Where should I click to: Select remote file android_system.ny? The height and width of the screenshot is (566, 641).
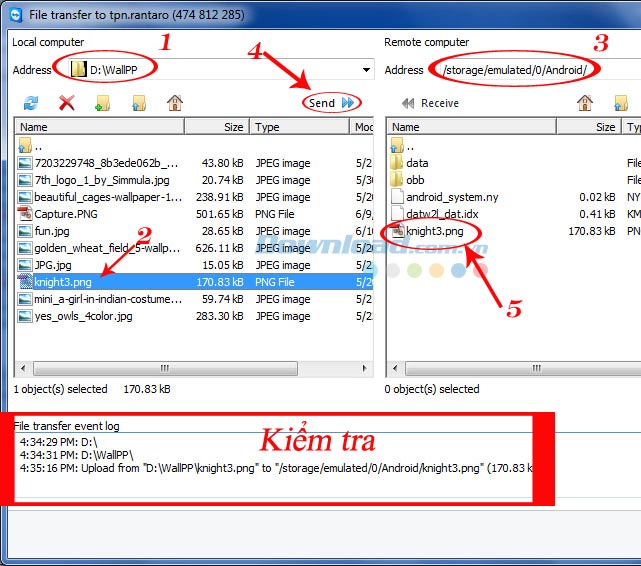(452, 197)
